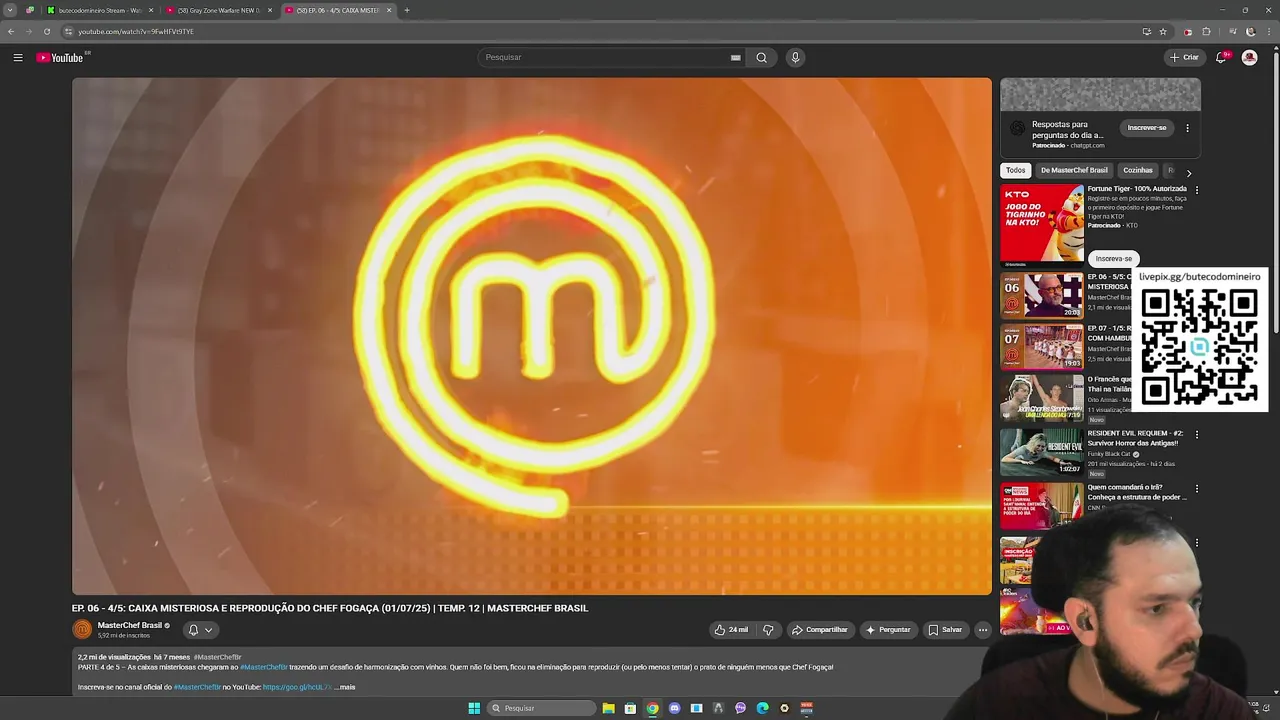The height and width of the screenshot is (720, 1280).
Task: Close the butecodomineiro Stream tab
Action: click(x=151, y=10)
